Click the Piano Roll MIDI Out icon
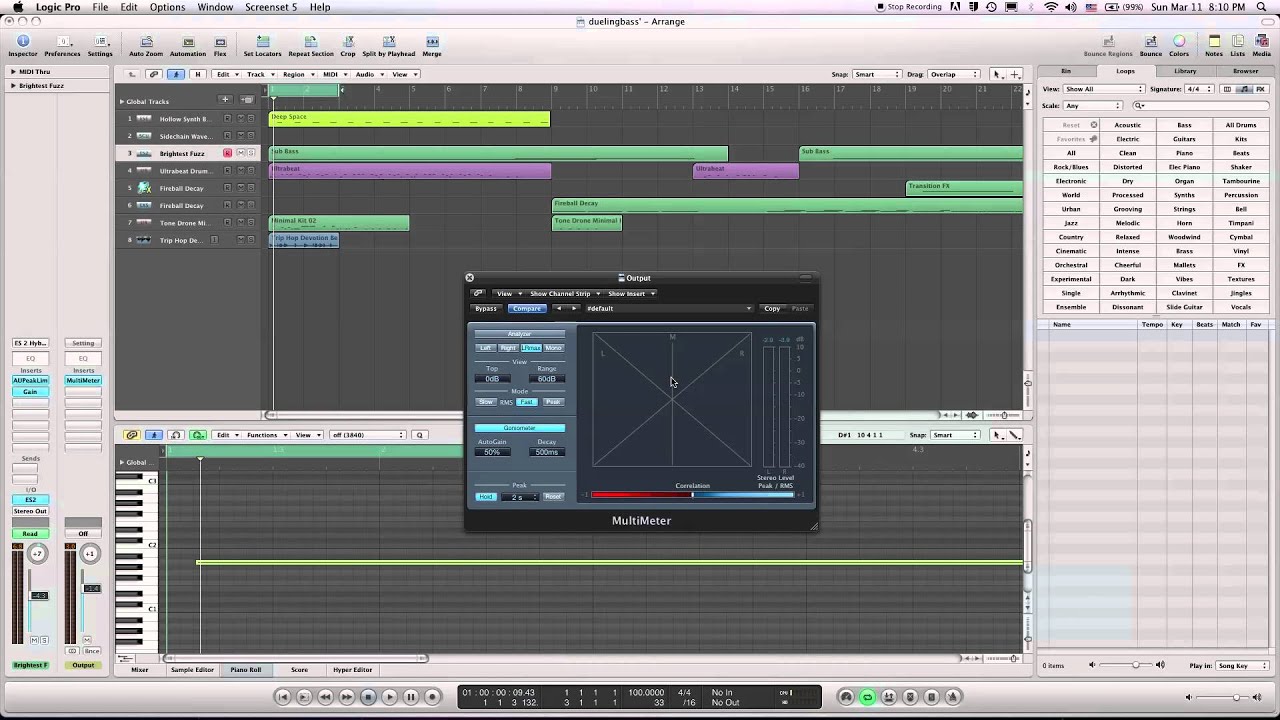Screen dimensions: 1280x720 coord(198,435)
